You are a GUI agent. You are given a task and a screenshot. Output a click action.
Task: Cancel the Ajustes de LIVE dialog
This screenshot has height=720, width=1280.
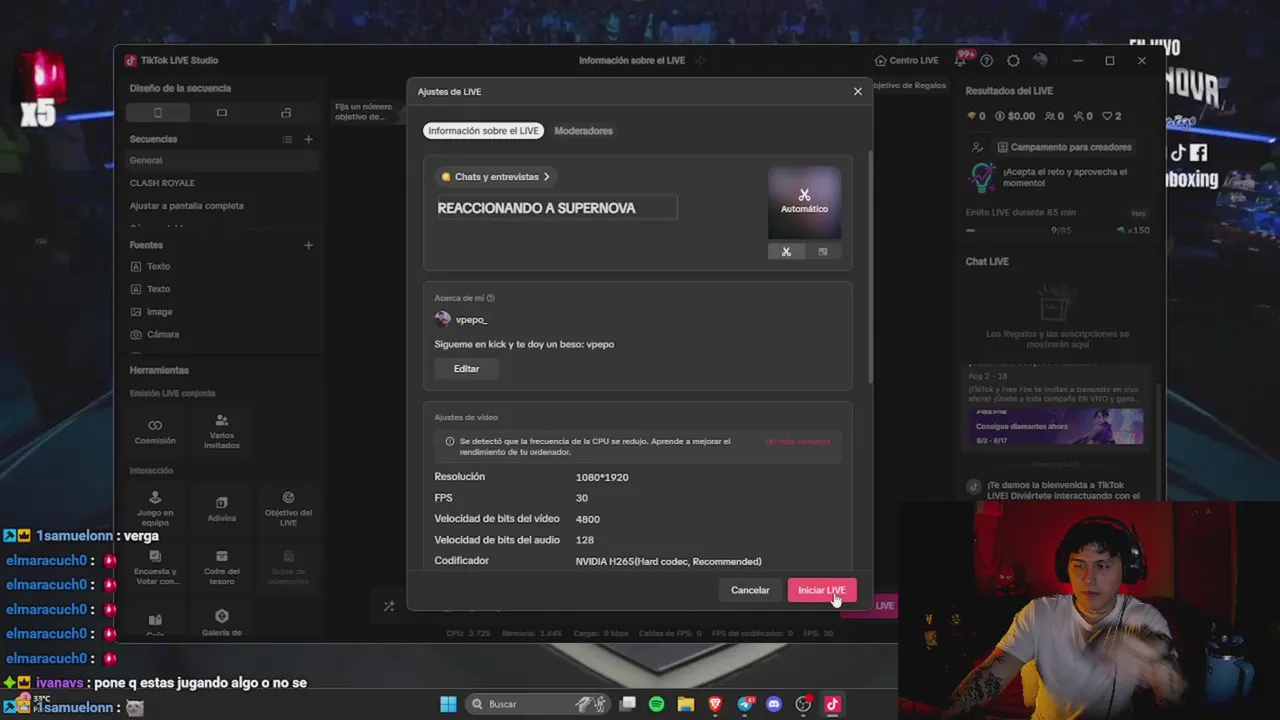(x=750, y=590)
